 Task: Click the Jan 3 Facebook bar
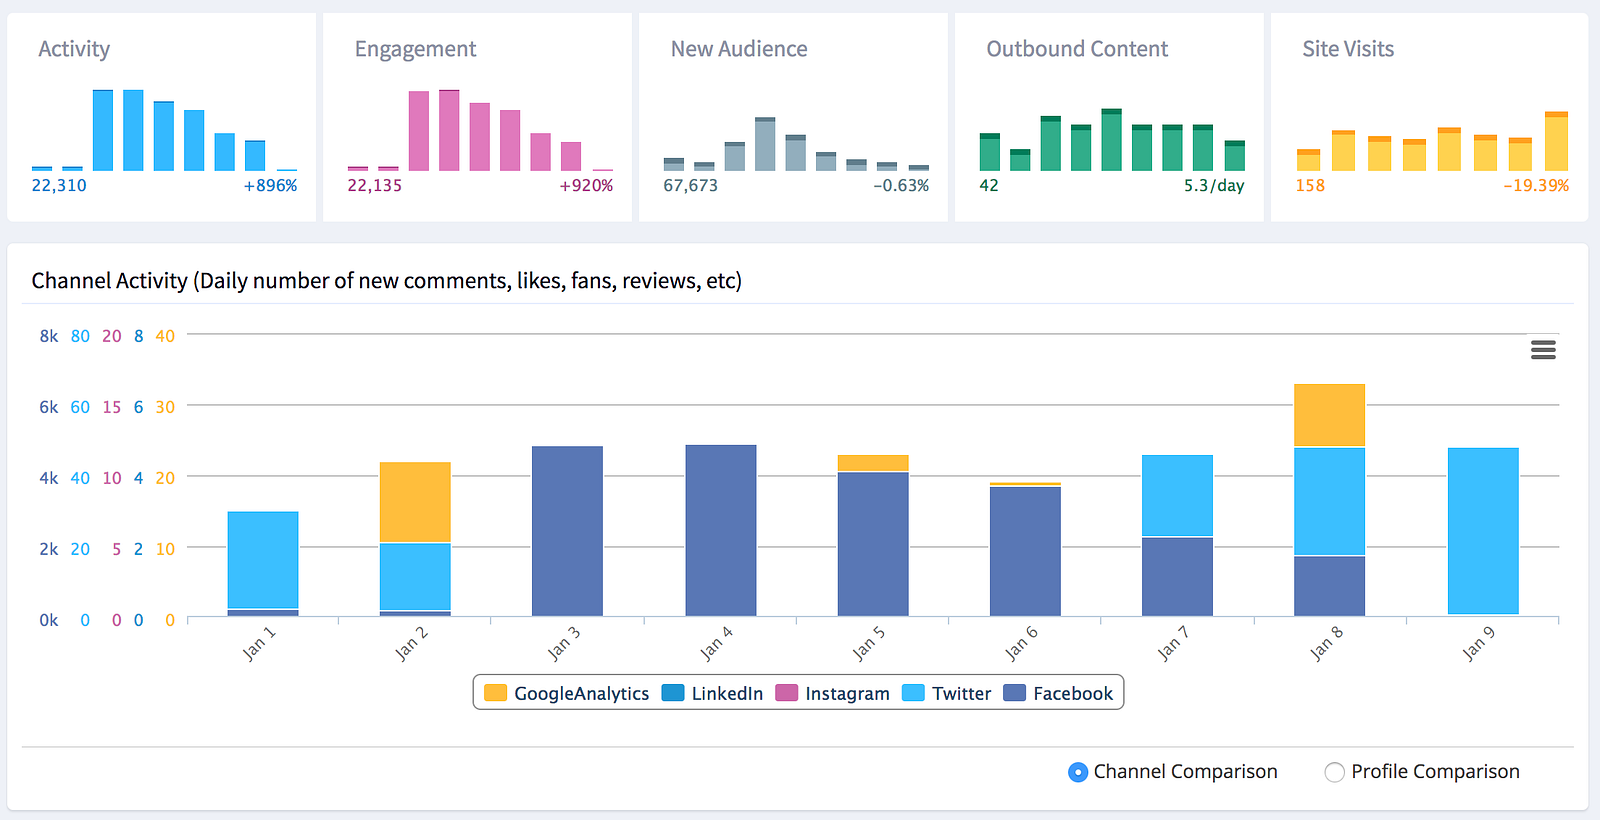pos(567,531)
